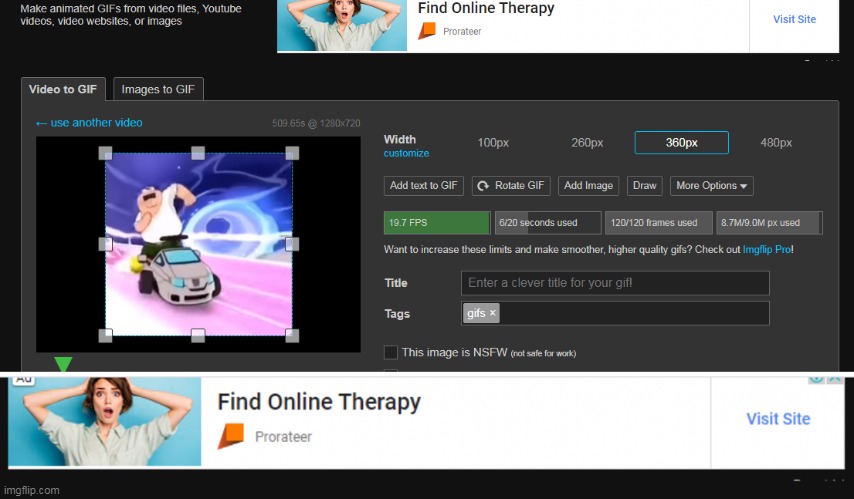Expand the More Options dropdown

click(x=712, y=186)
